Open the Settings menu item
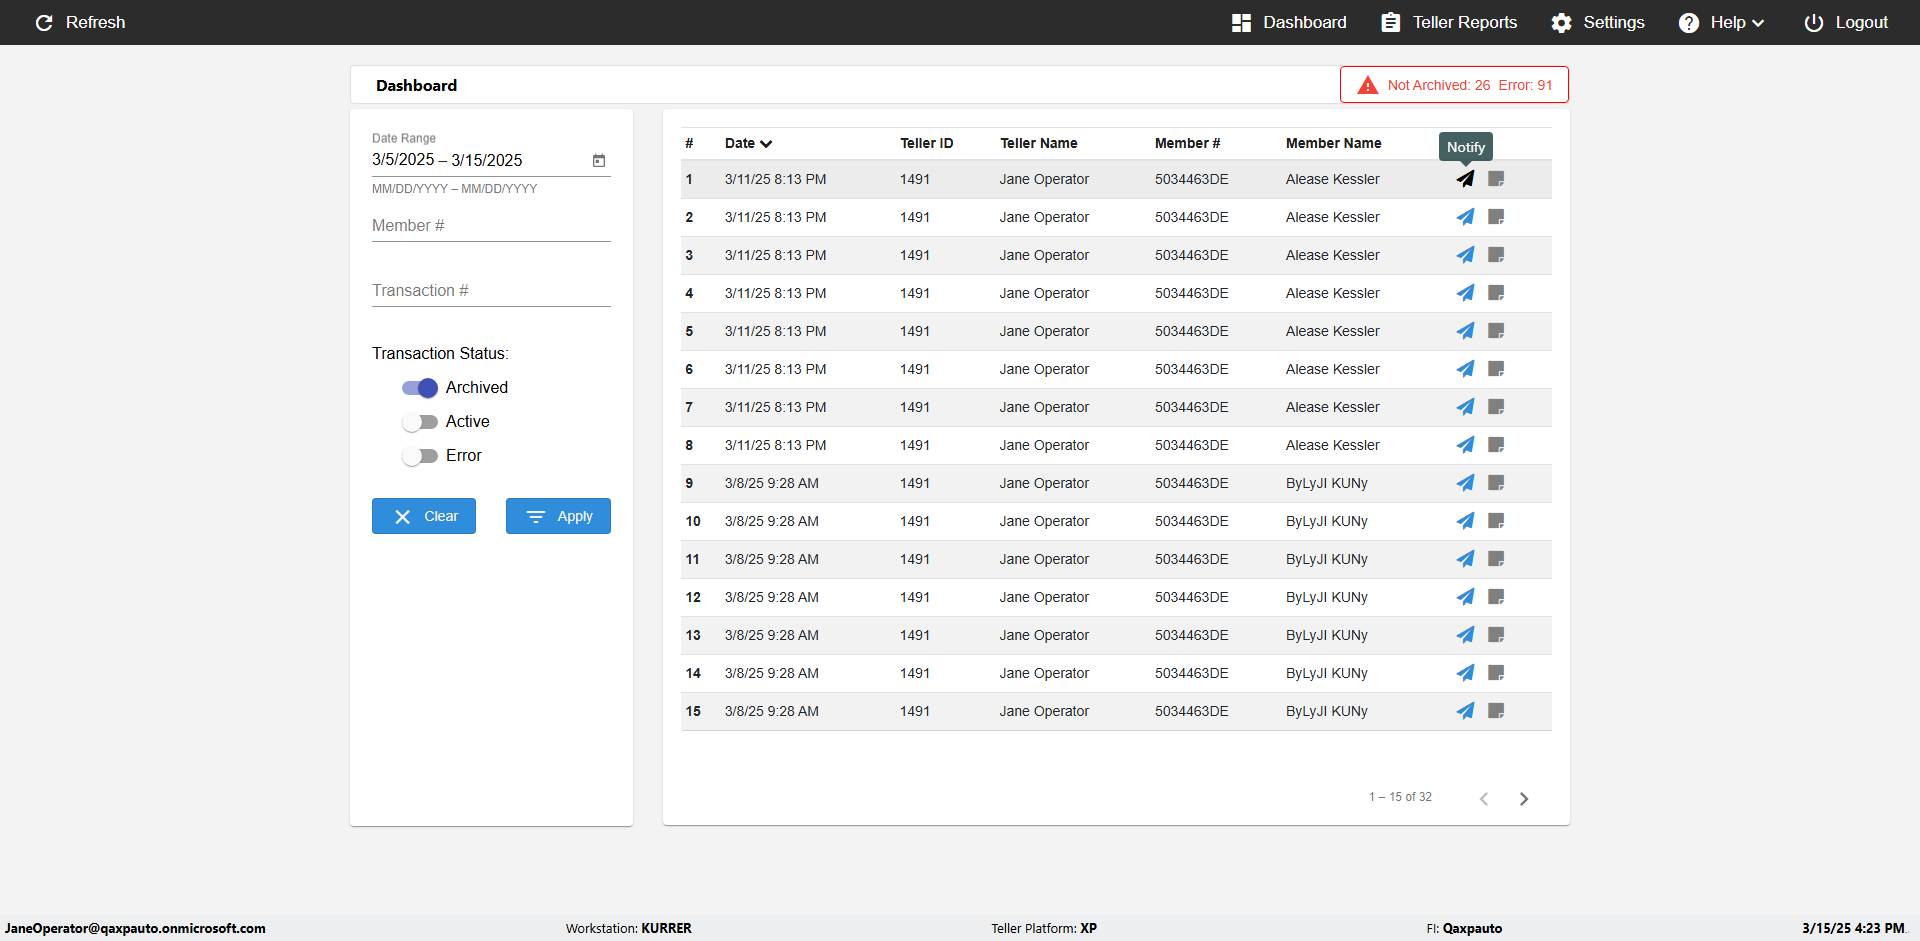The height and width of the screenshot is (941, 1920). (x=1598, y=22)
